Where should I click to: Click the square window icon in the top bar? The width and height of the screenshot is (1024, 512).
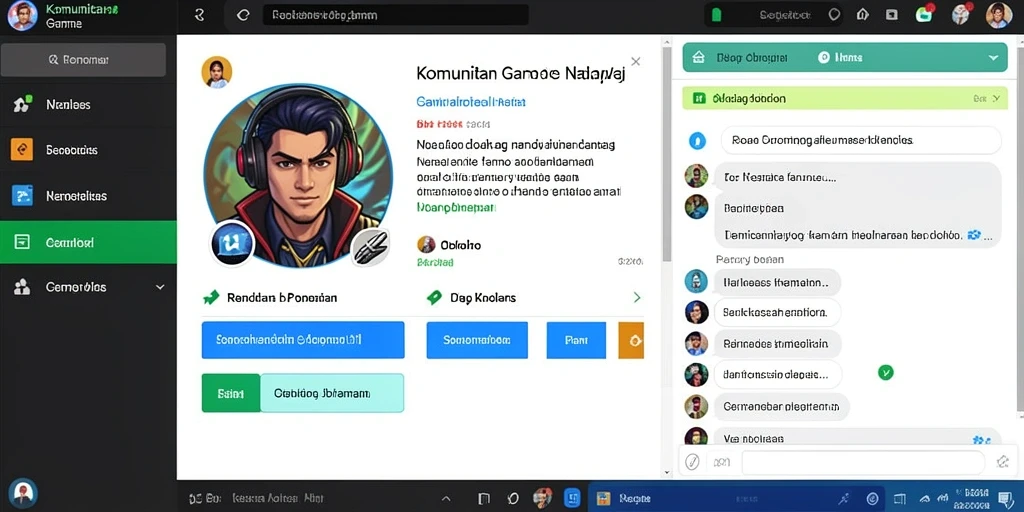point(891,14)
